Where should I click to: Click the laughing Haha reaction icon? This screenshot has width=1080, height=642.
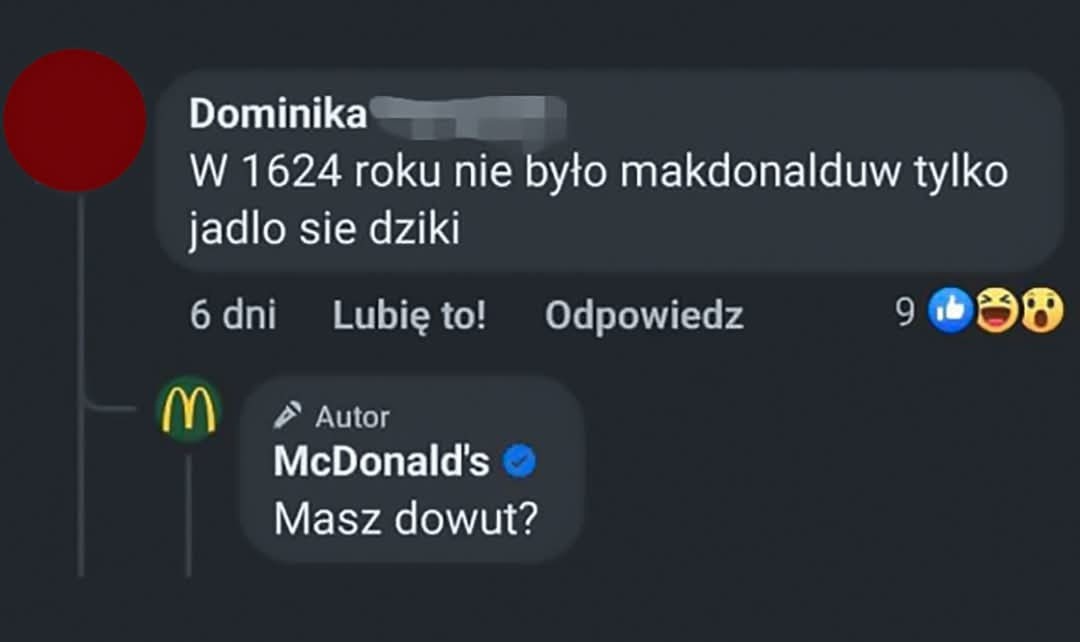pyautogui.click(x=995, y=313)
